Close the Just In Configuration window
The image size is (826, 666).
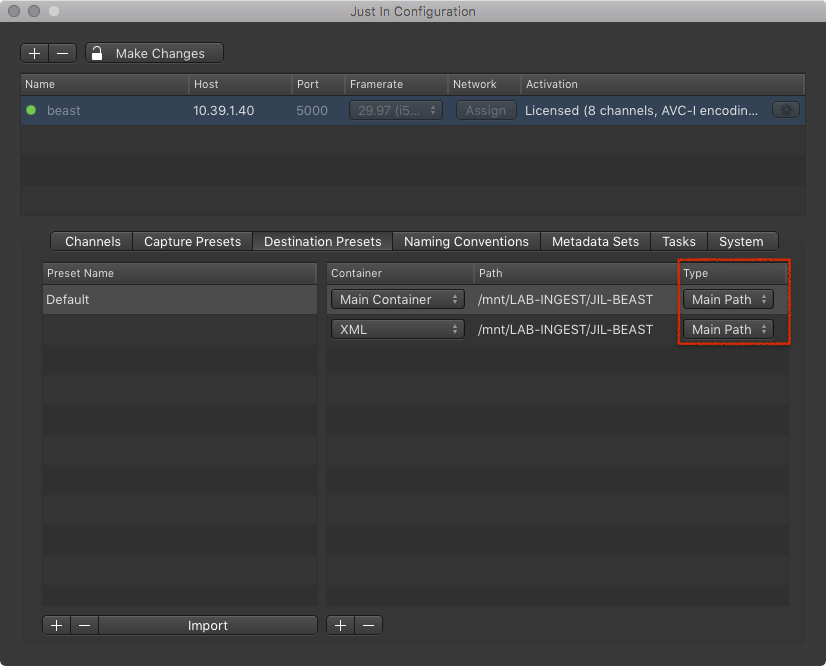[x=14, y=11]
